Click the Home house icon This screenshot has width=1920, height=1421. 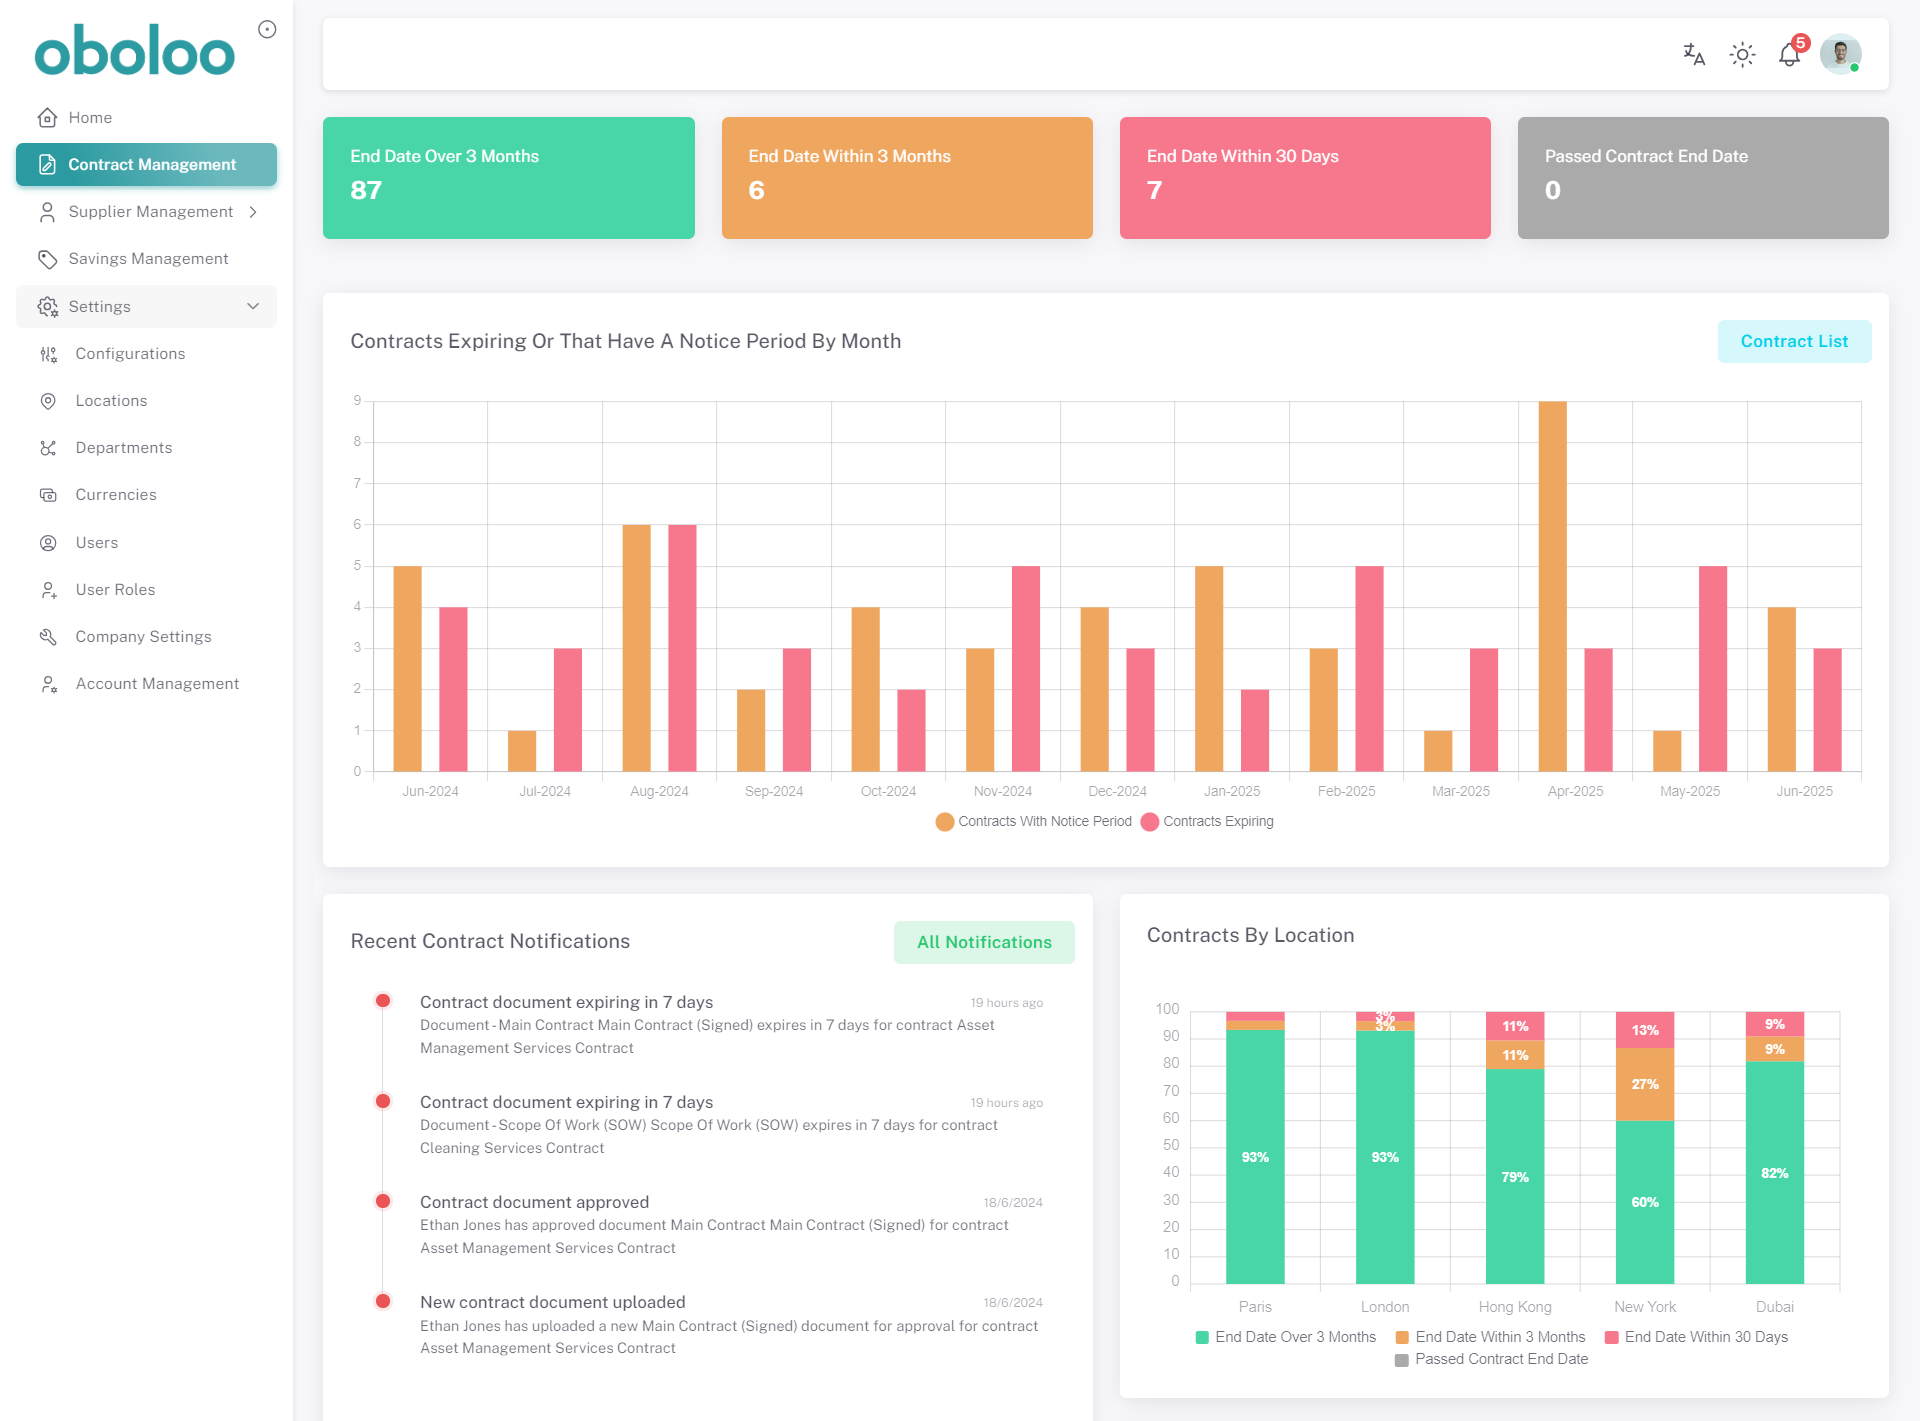47,118
